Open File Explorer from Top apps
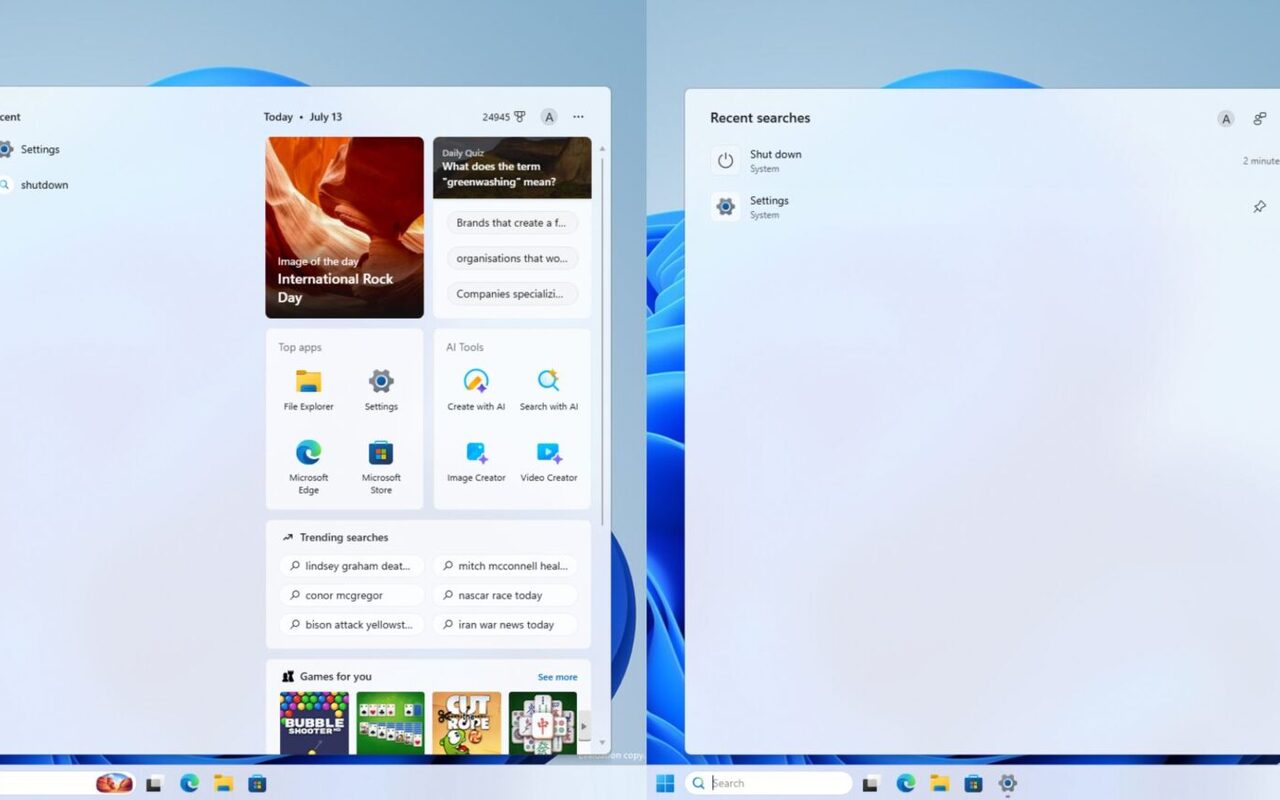The width and height of the screenshot is (1280, 800). click(x=308, y=390)
